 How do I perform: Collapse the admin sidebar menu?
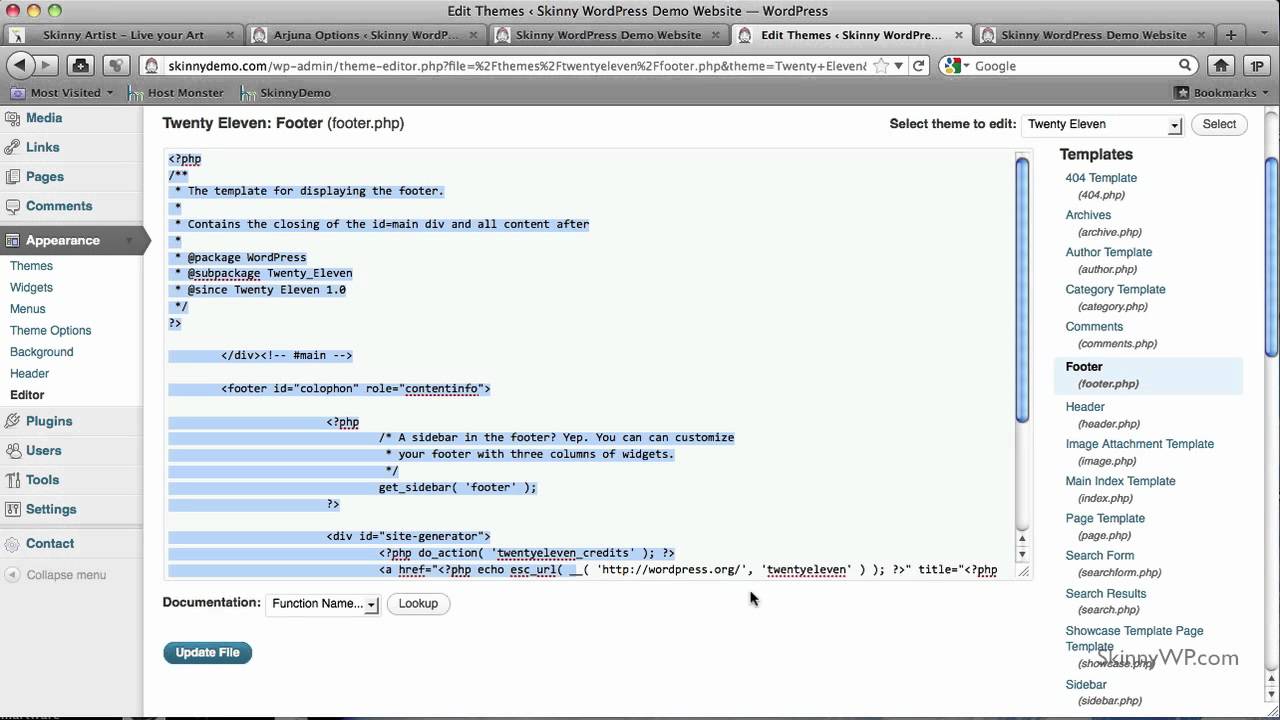click(56, 575)
